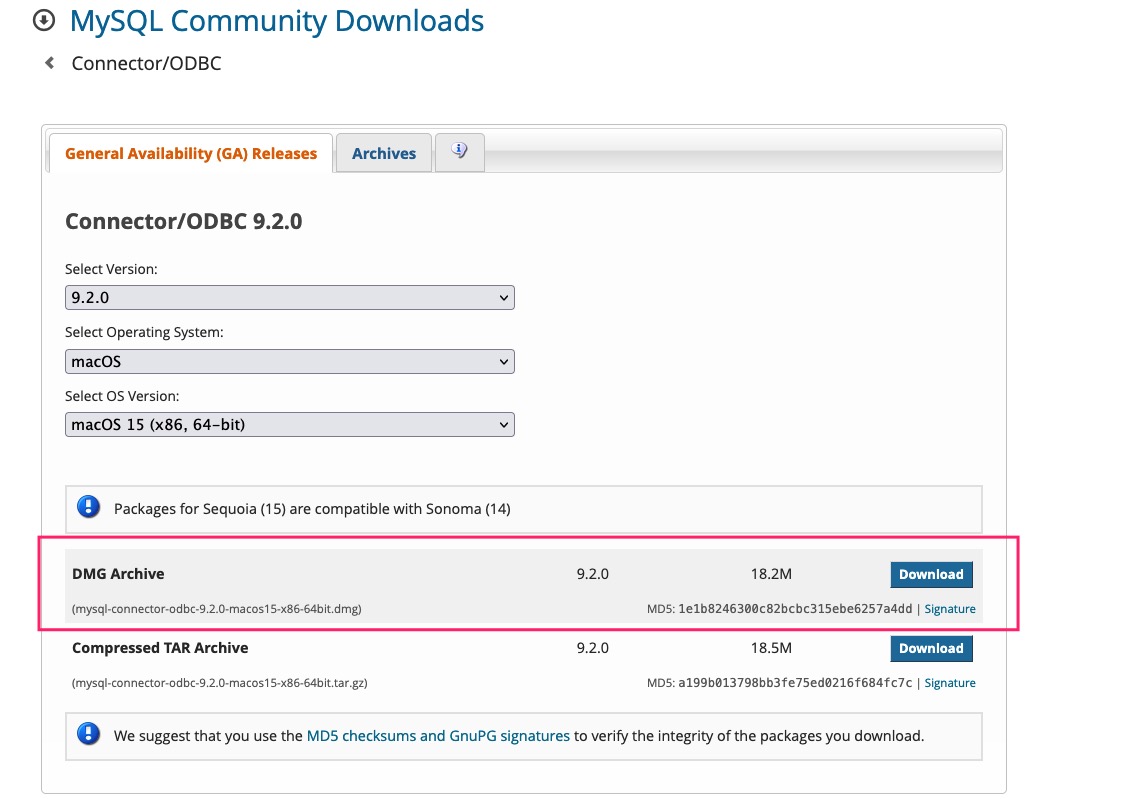Screen dimensions: 1126x799
Task: Click the Sequoia compatibility notice text
Action: click(x=312, y=509)
